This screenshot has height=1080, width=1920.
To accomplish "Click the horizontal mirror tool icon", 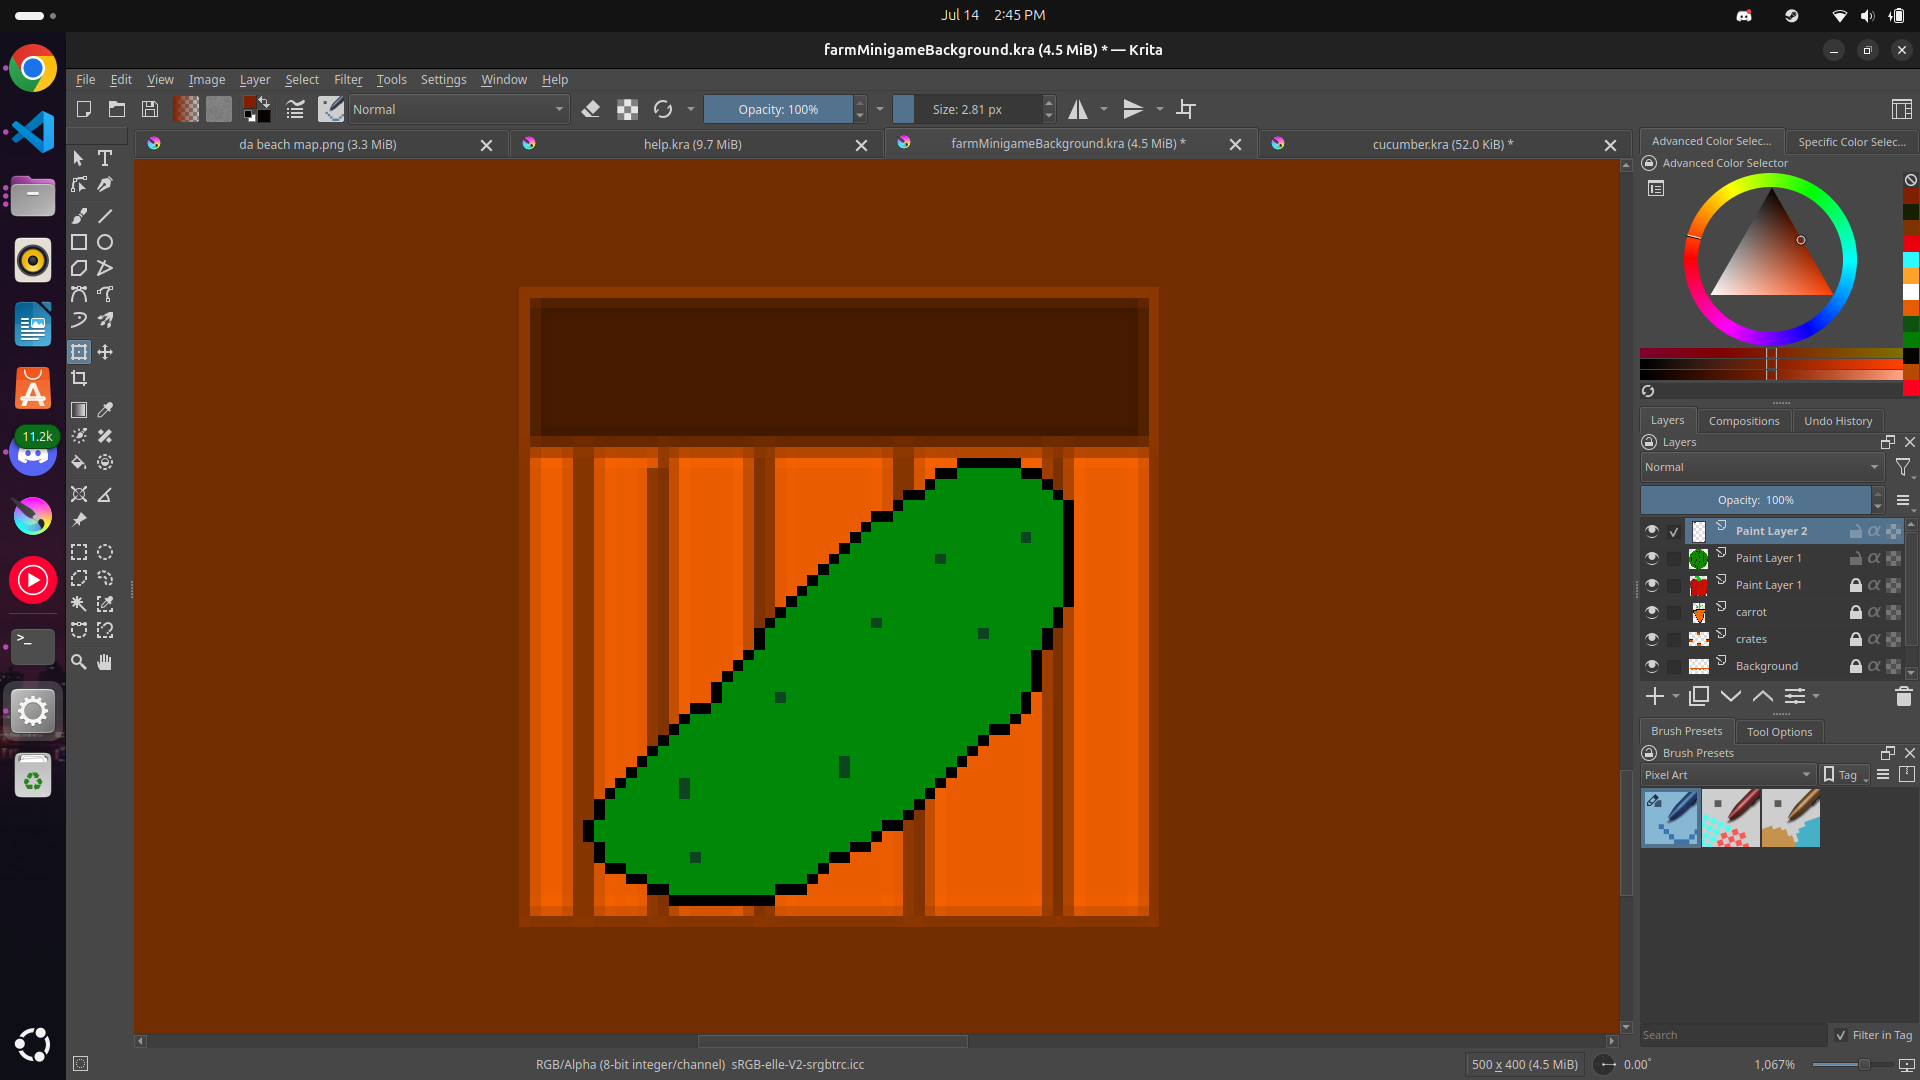I will (x=1078, y=109).
